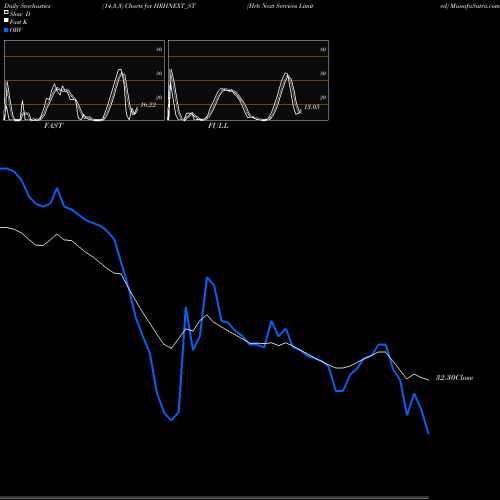Click the 20 level label in FAST chart
500x500 pixels.
click(159, 97)
